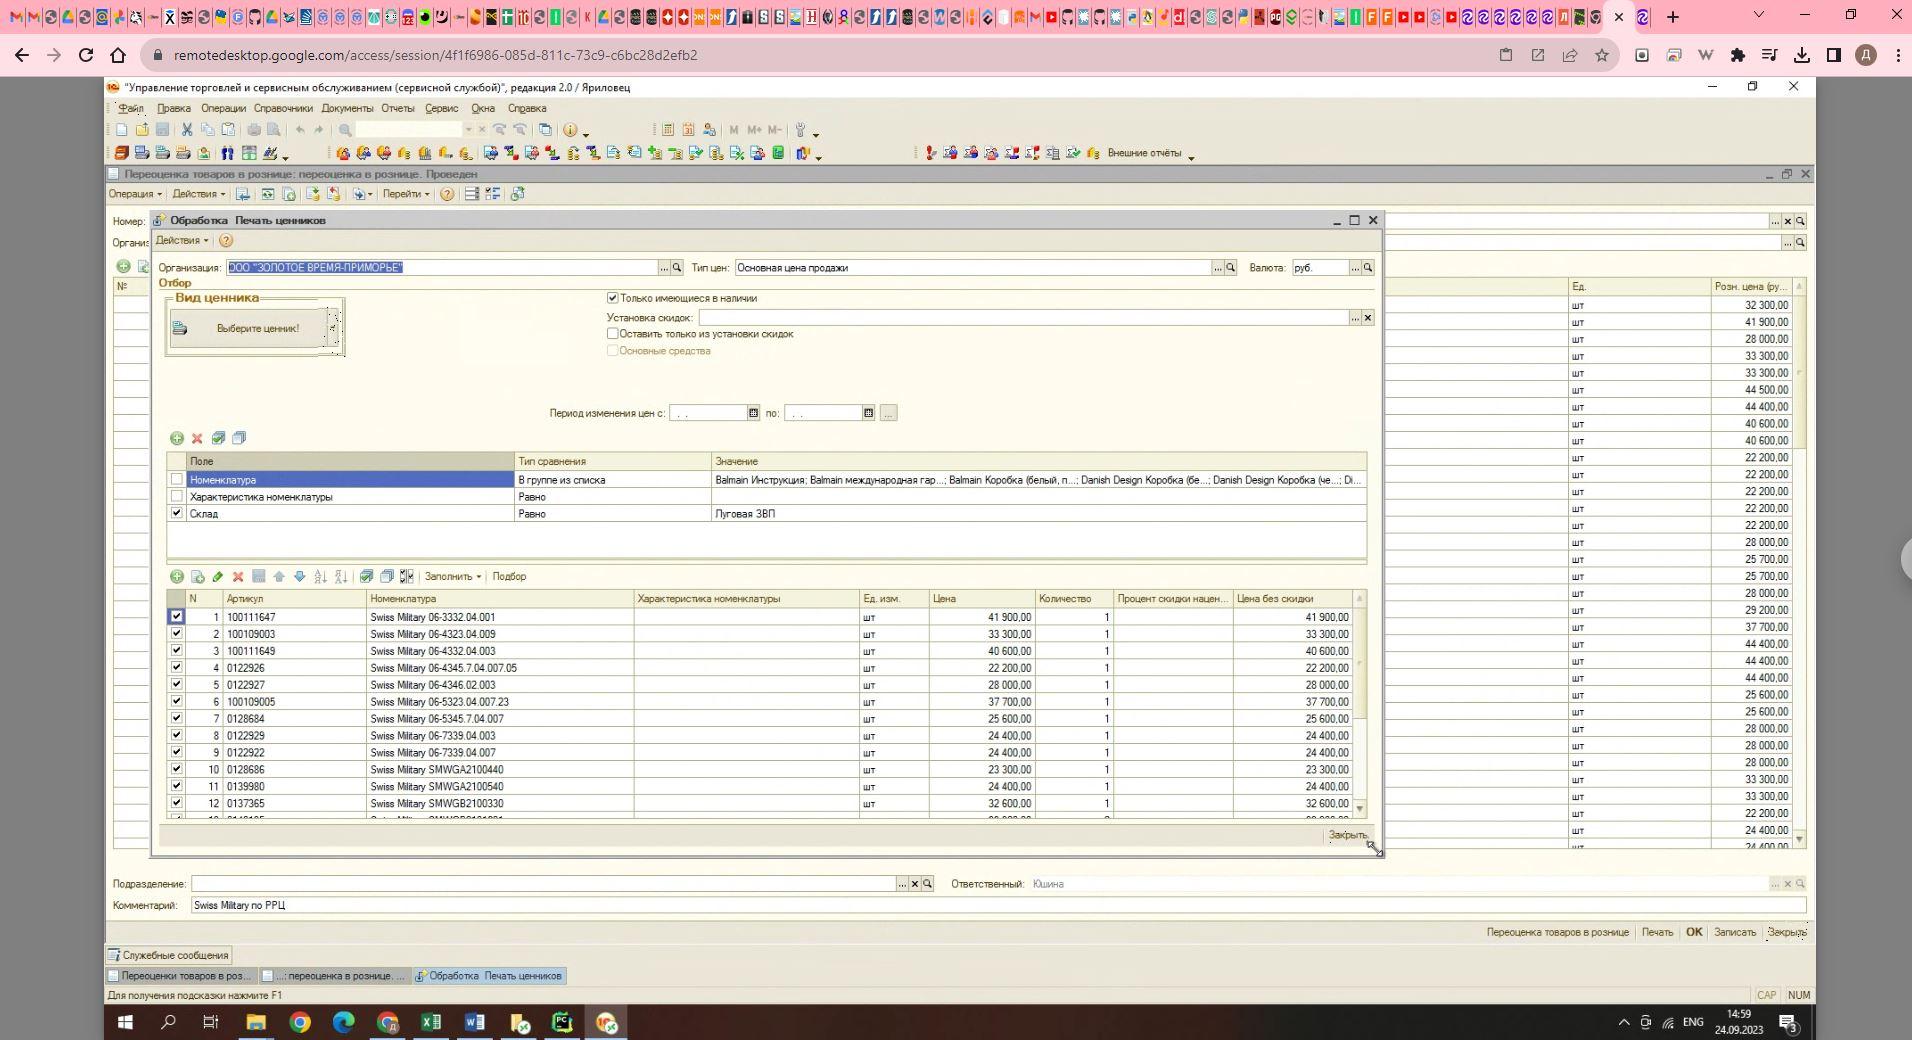Image resolution: width=1912 pixels, height=1040 pixels.
Task: Click Печать button in document footer
Action: (1657, 932)
